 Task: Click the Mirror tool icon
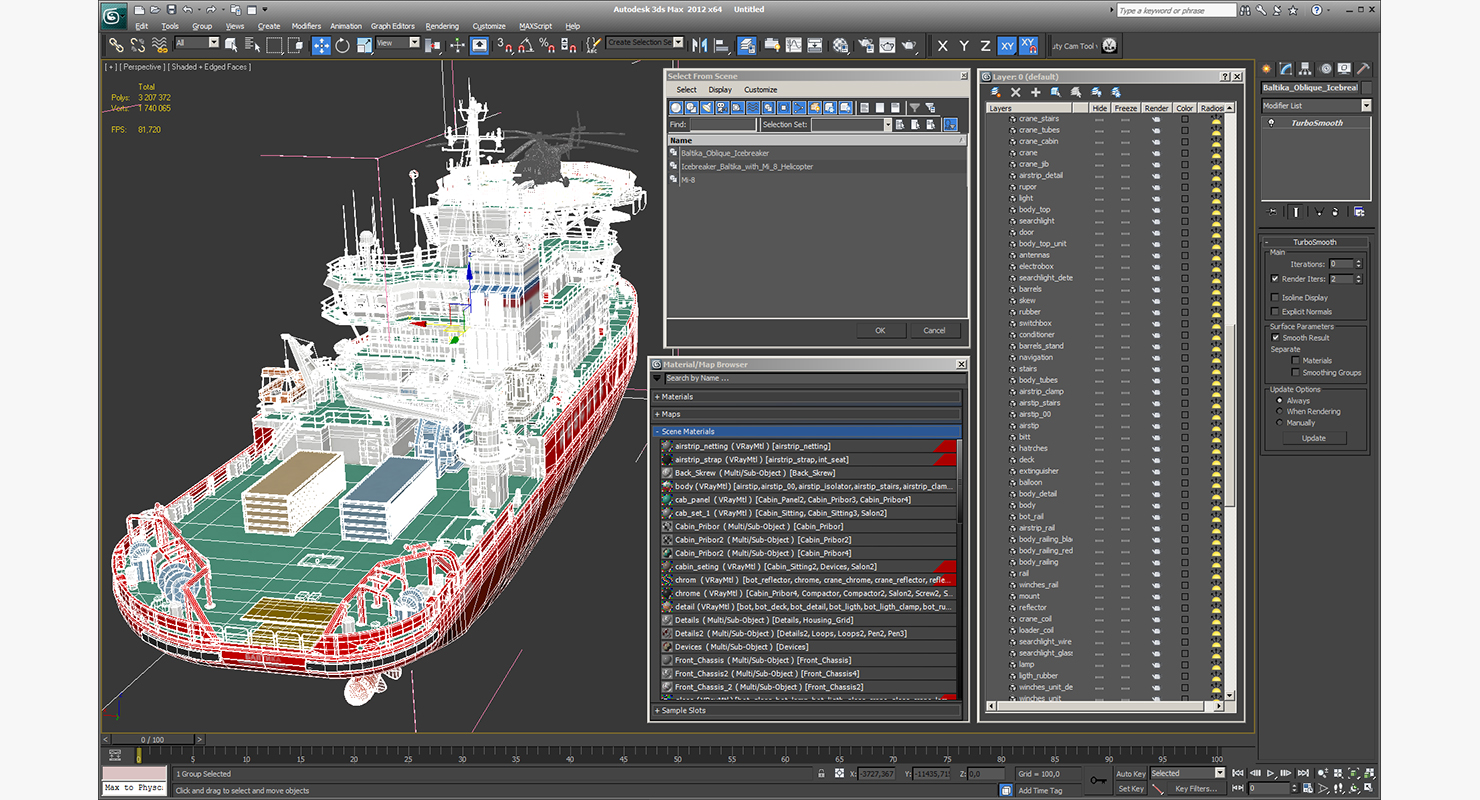(698, 45)
